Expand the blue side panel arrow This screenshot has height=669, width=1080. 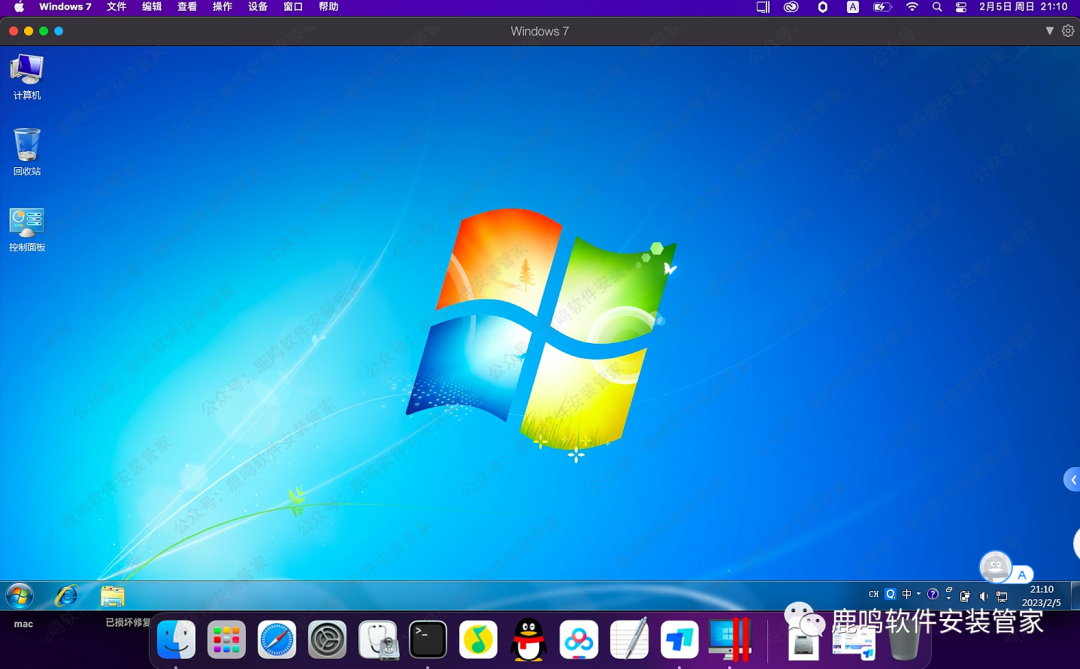1072,480
